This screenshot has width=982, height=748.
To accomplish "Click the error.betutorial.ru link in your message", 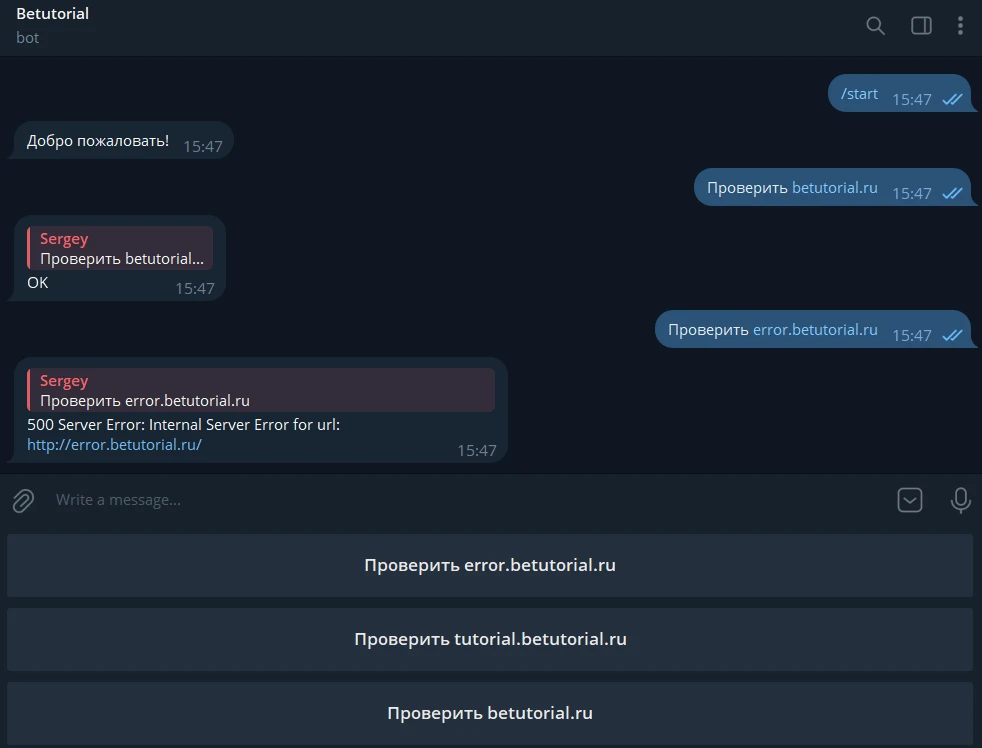I will tap(818, 328).
